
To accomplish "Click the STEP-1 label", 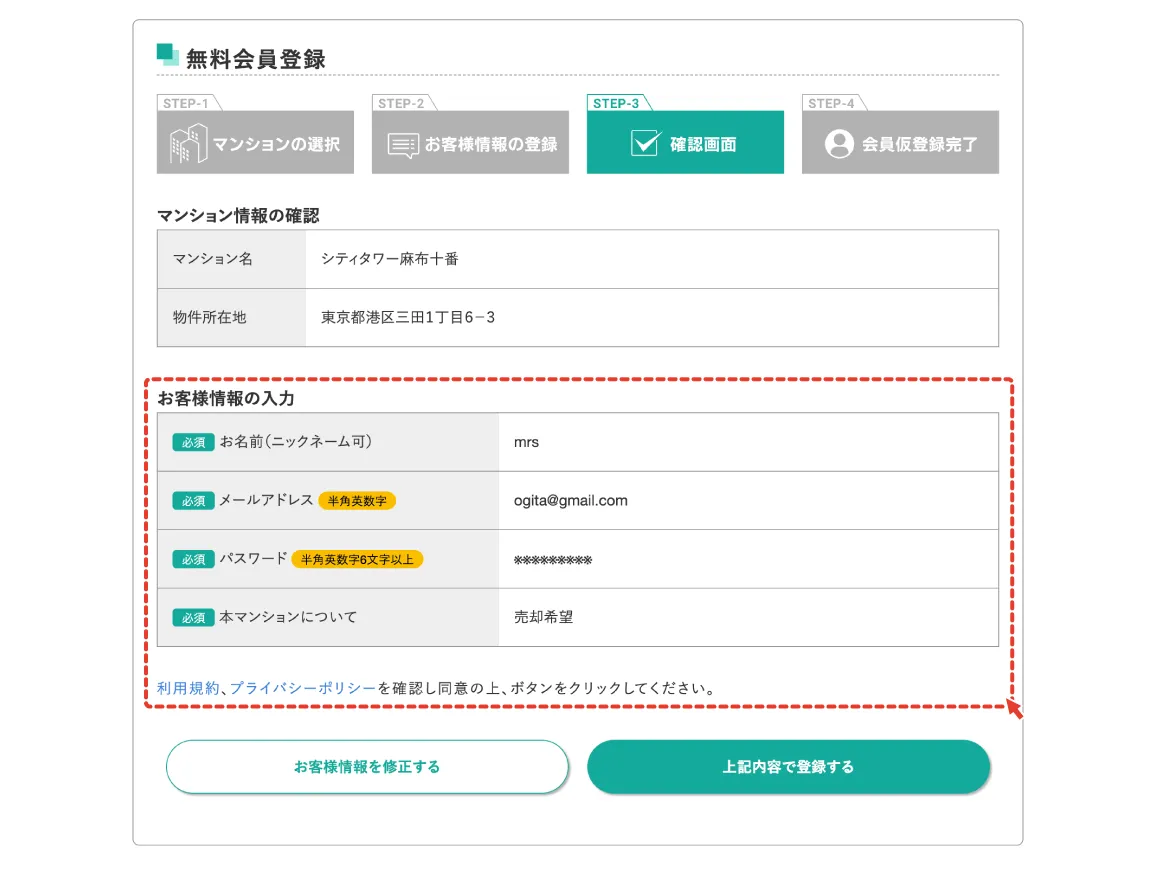I will coord(186,103).
